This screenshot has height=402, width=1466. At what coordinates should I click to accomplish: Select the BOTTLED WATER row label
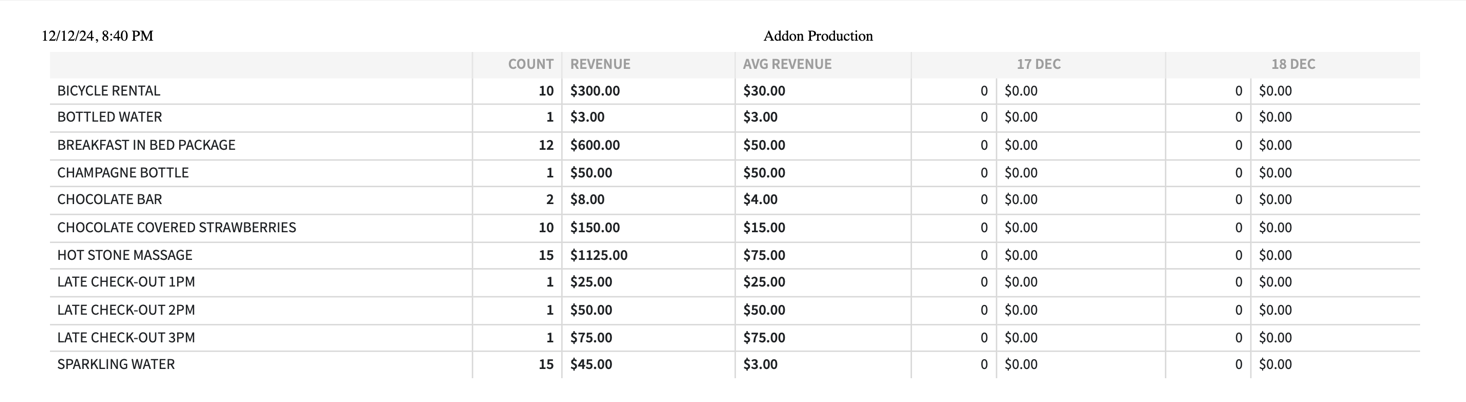tap(109, 117)
